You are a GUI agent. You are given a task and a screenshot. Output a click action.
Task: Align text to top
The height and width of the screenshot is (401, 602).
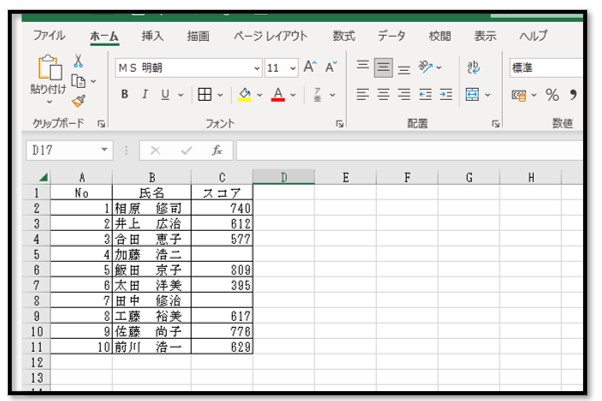[x=362, y=65]
